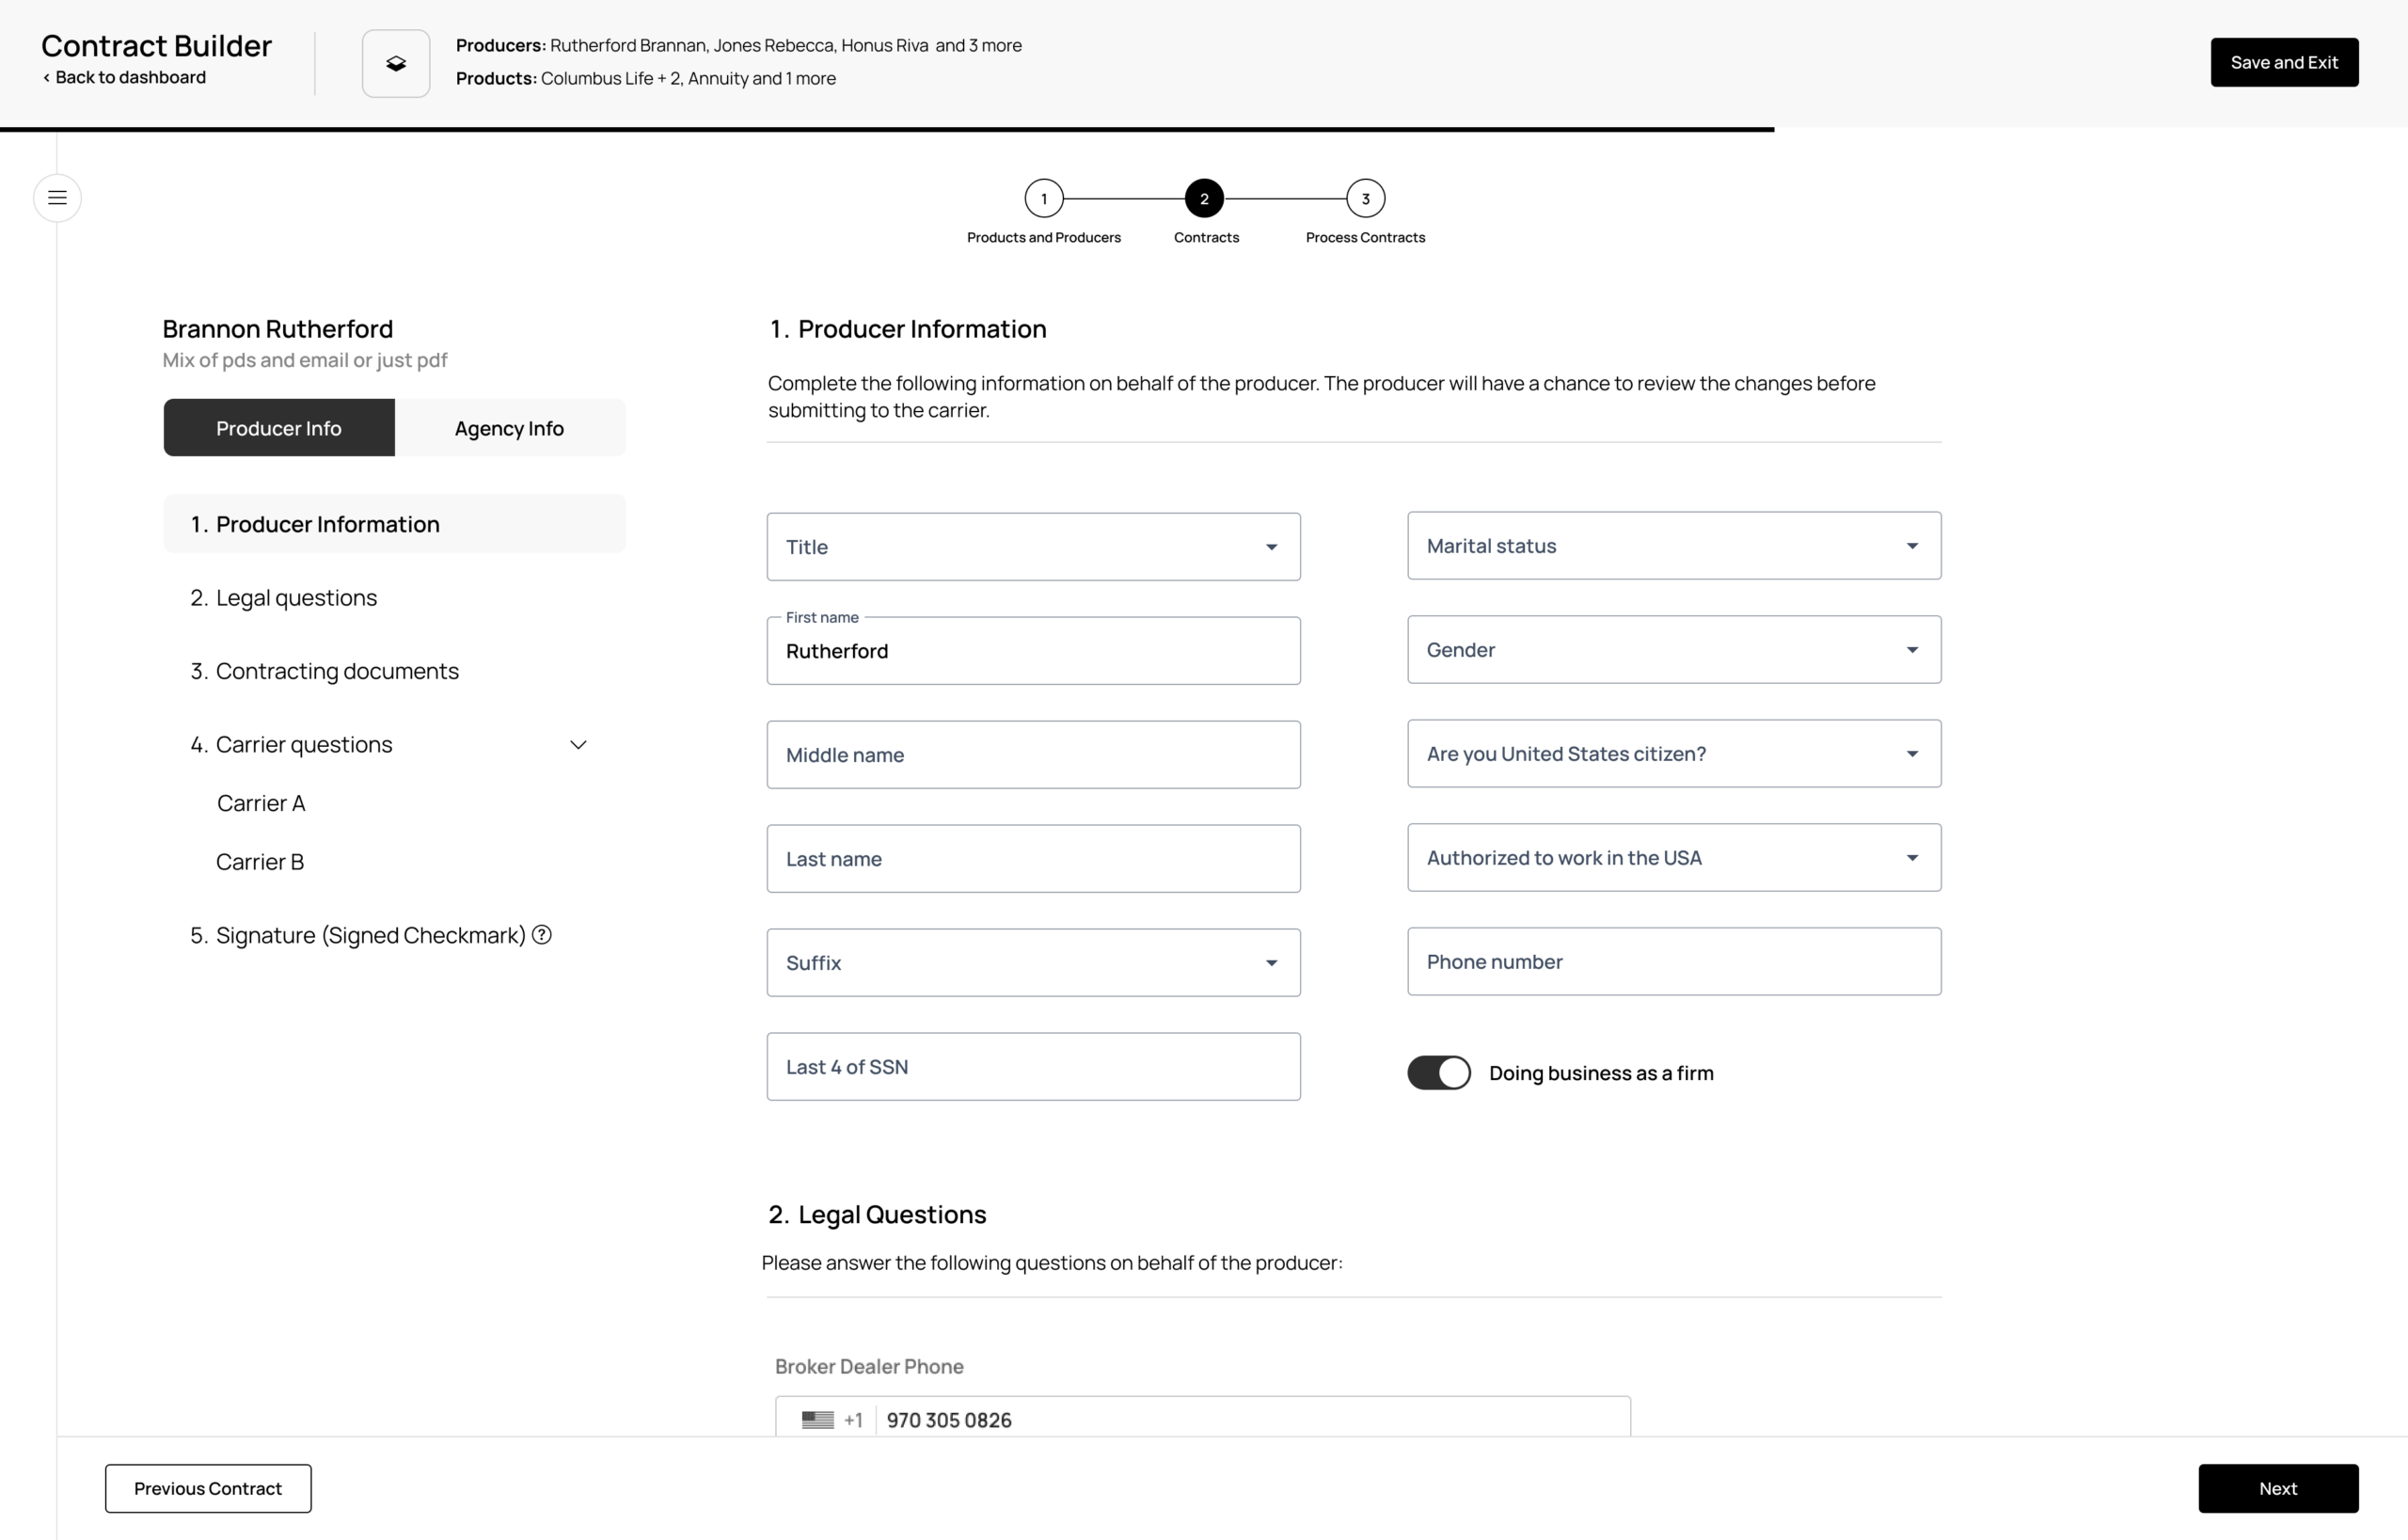This screenshot has width=2408, height=1540.
Task: Select Carrier A in sidebar
Action: (261, 803)
